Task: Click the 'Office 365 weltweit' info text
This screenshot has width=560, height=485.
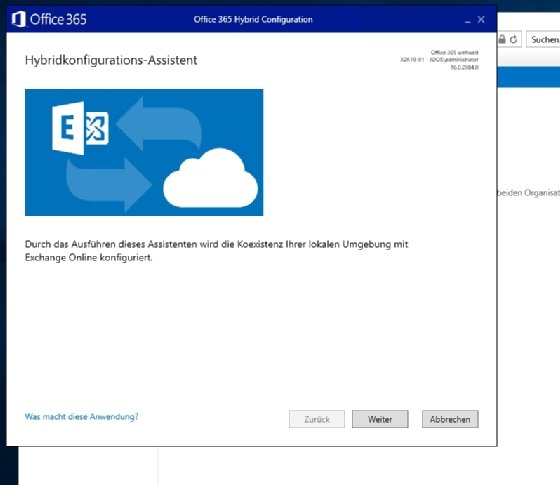Action: [454, 52]
